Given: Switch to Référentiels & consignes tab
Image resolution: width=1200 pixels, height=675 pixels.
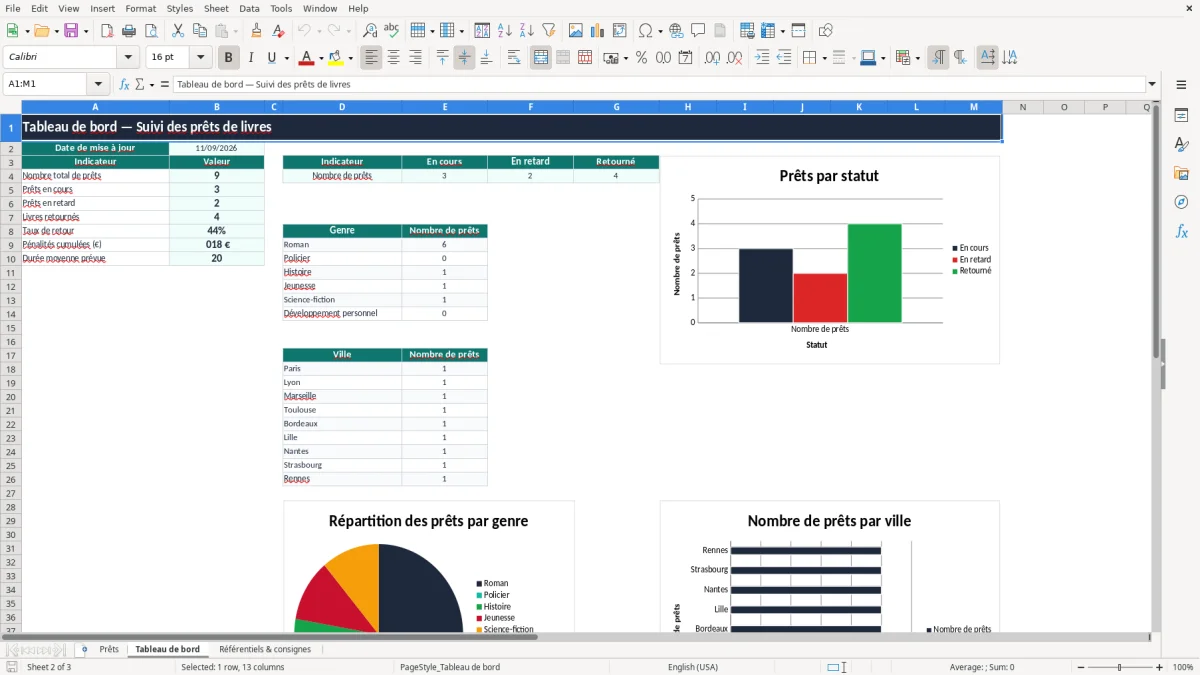Looking at the screenshot, I should [265, 649].
